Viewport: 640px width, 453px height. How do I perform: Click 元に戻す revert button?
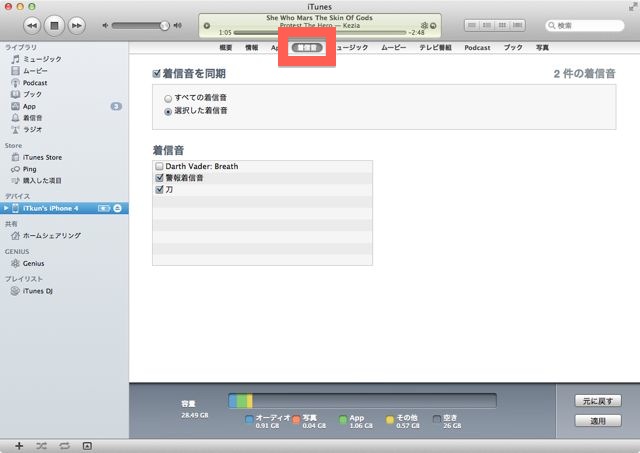tap(598, 401)
